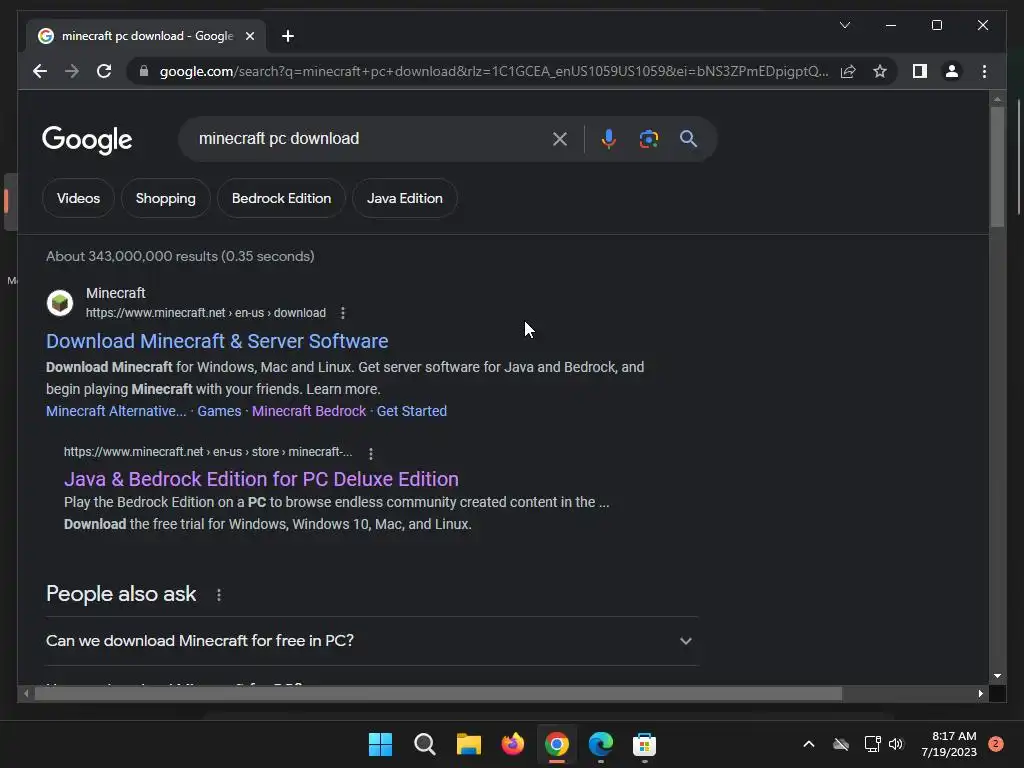Open the tab search dropdown arrow
Image resolution: width=1024 pixels, height=768 pixels.
pyautogui.click(x=845, y=25)
